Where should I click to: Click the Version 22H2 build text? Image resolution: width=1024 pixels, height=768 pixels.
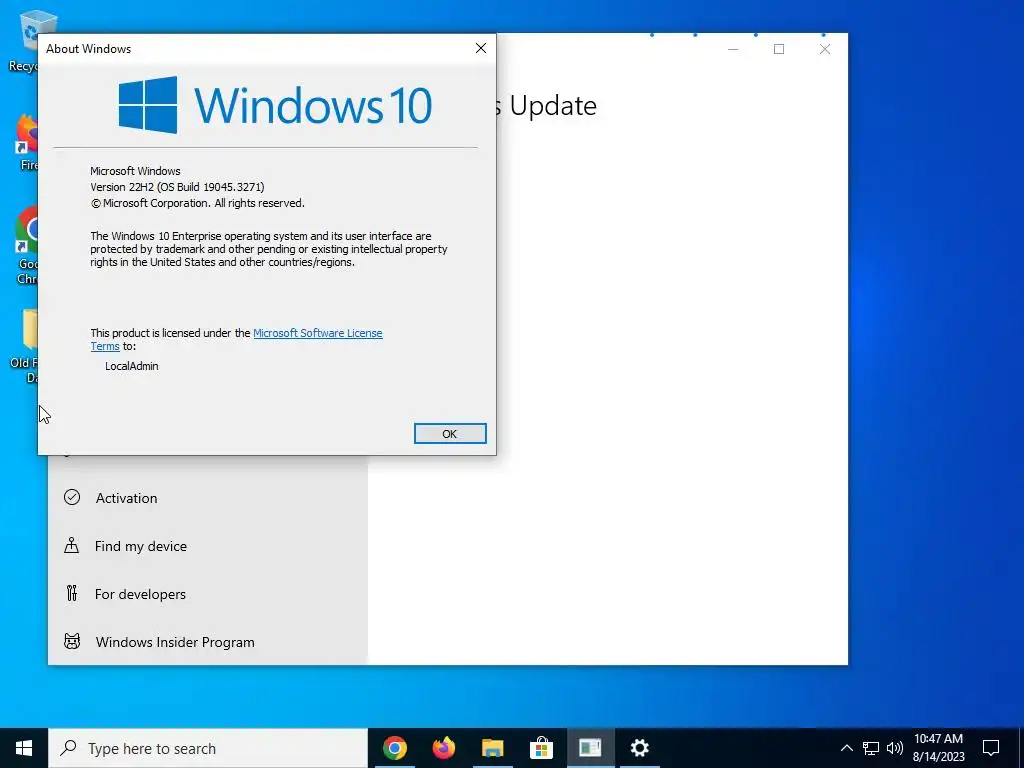(177, 187)
